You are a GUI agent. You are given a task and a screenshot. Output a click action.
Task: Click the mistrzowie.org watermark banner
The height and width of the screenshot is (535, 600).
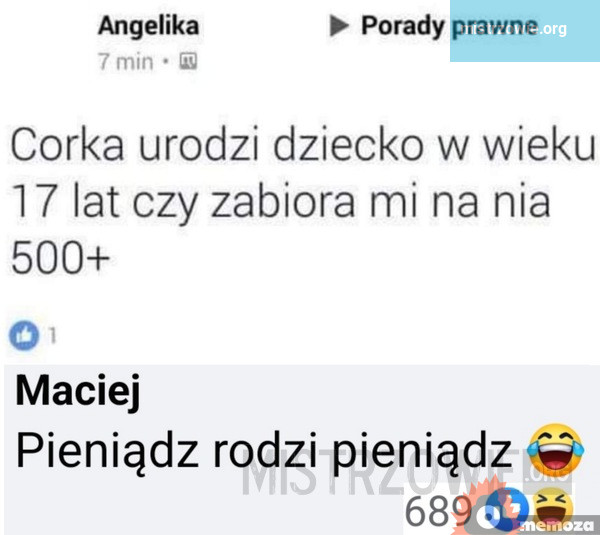tap(525, 31)
